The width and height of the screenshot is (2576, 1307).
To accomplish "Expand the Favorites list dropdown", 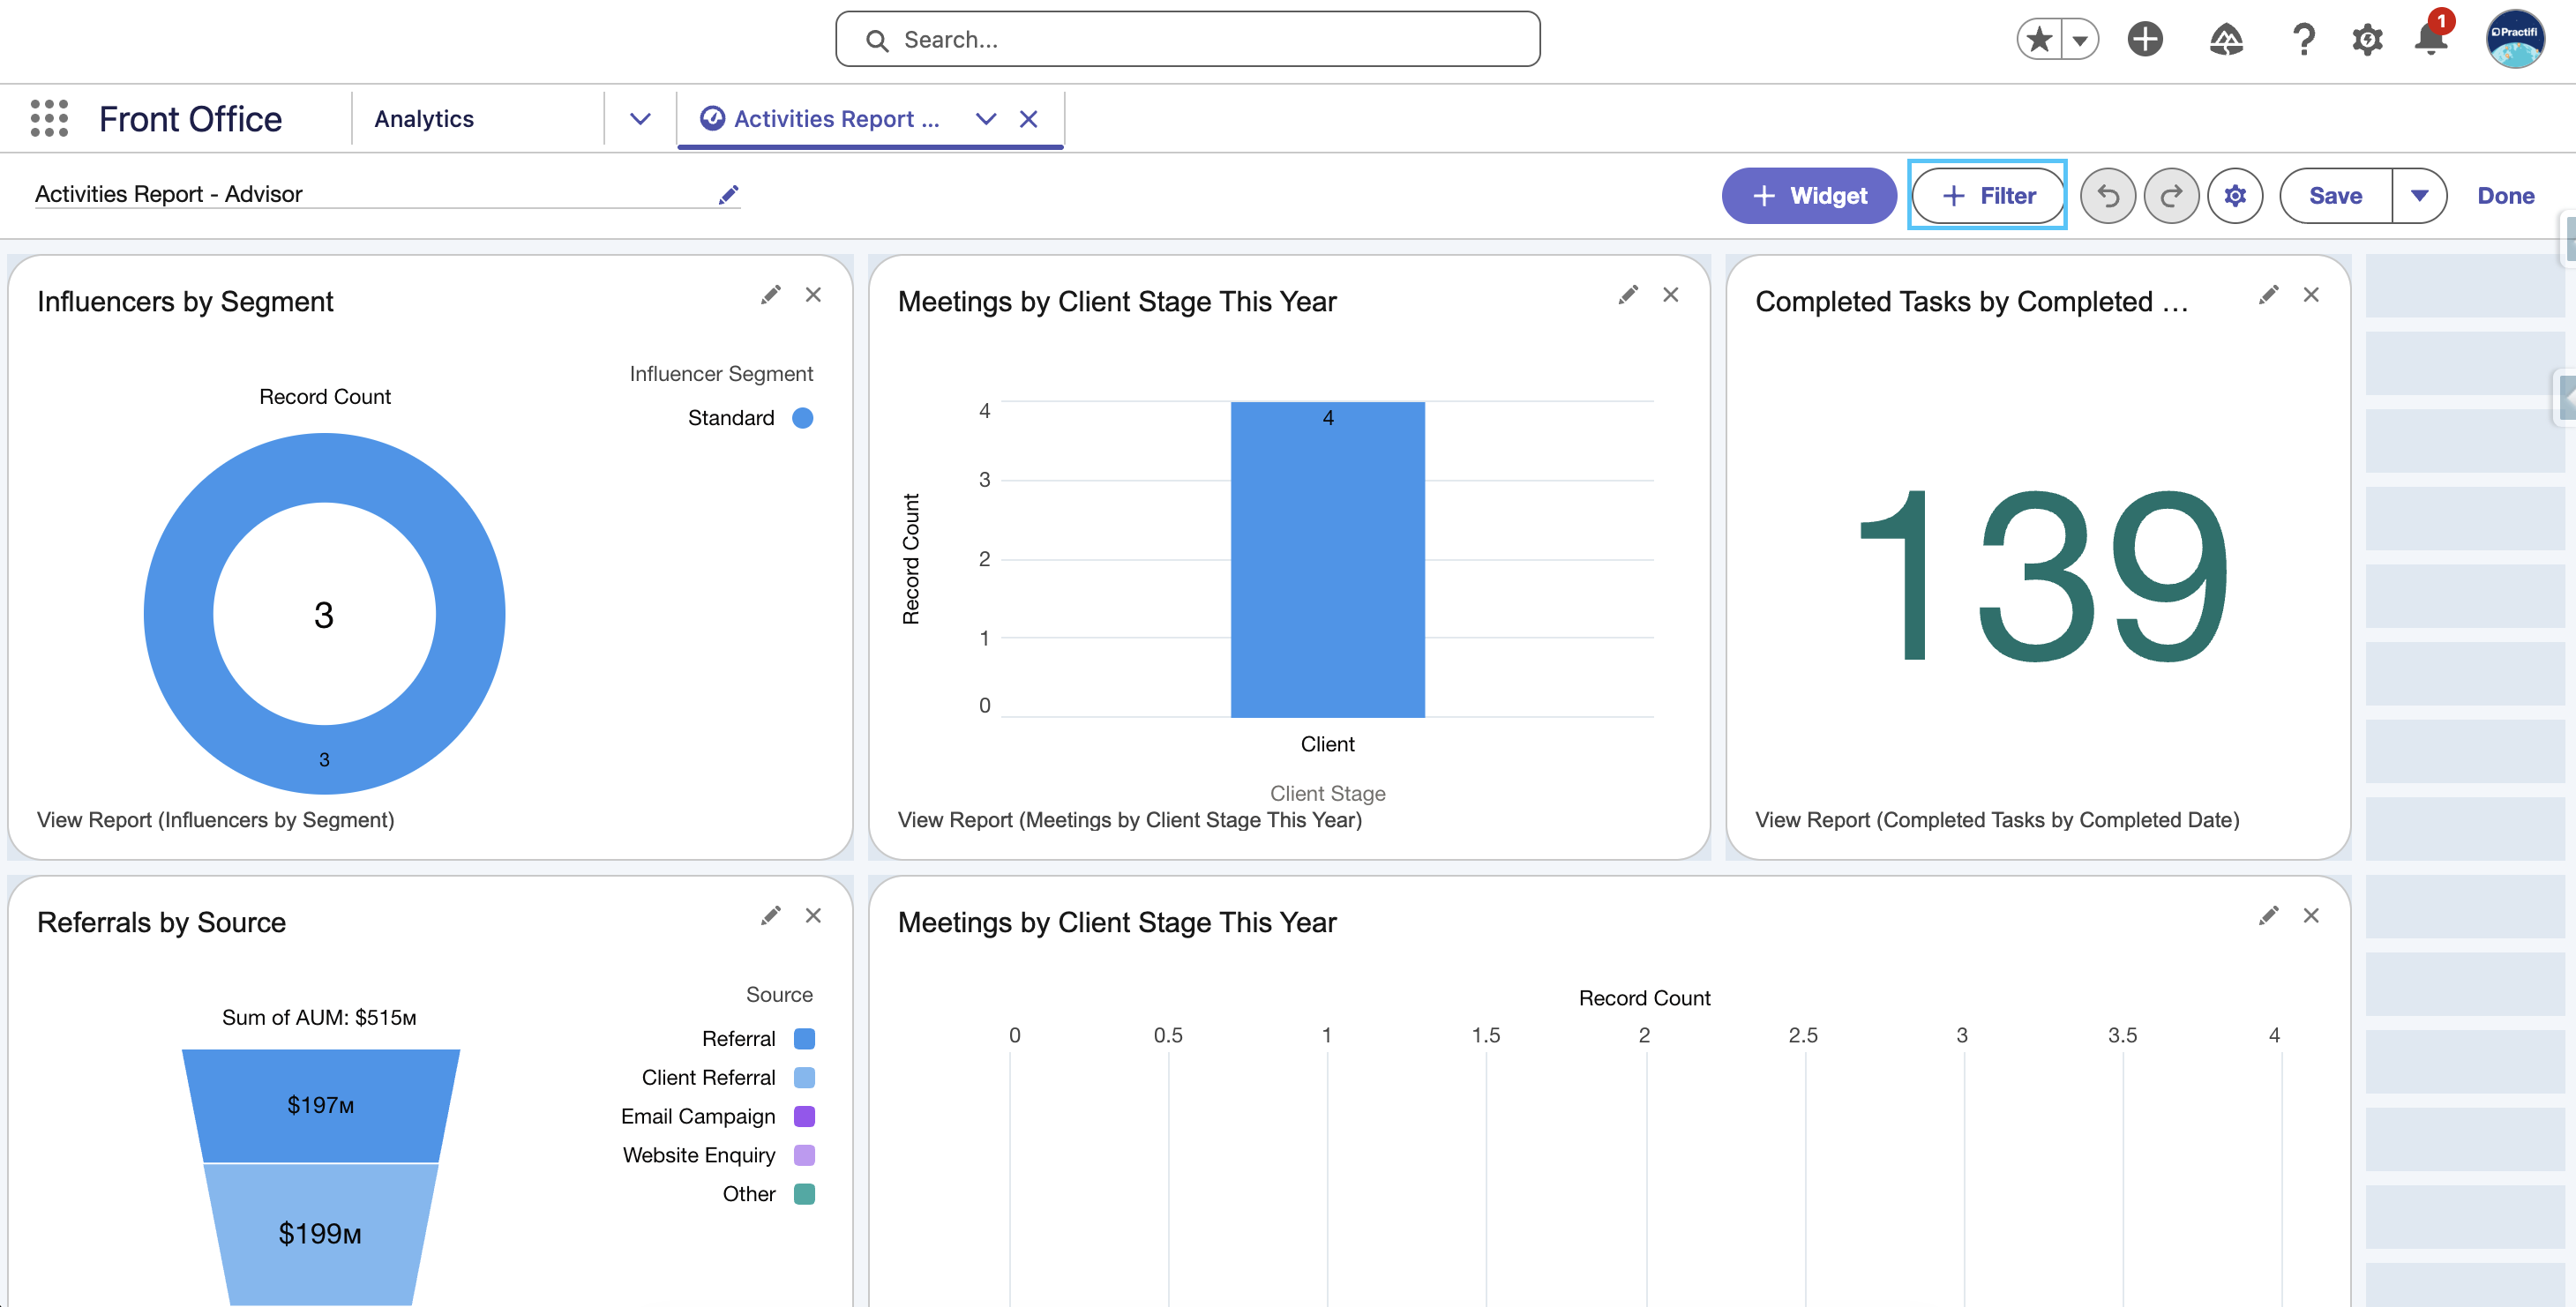I will tap(2080, 40).
